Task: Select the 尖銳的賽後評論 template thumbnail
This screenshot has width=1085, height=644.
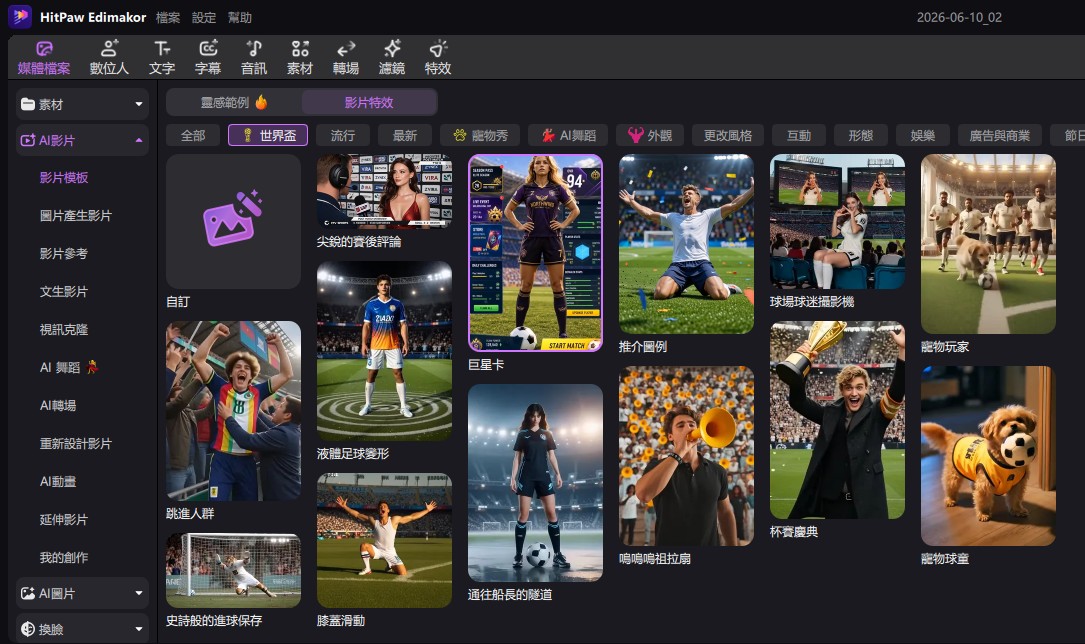Action: (384, 191)
